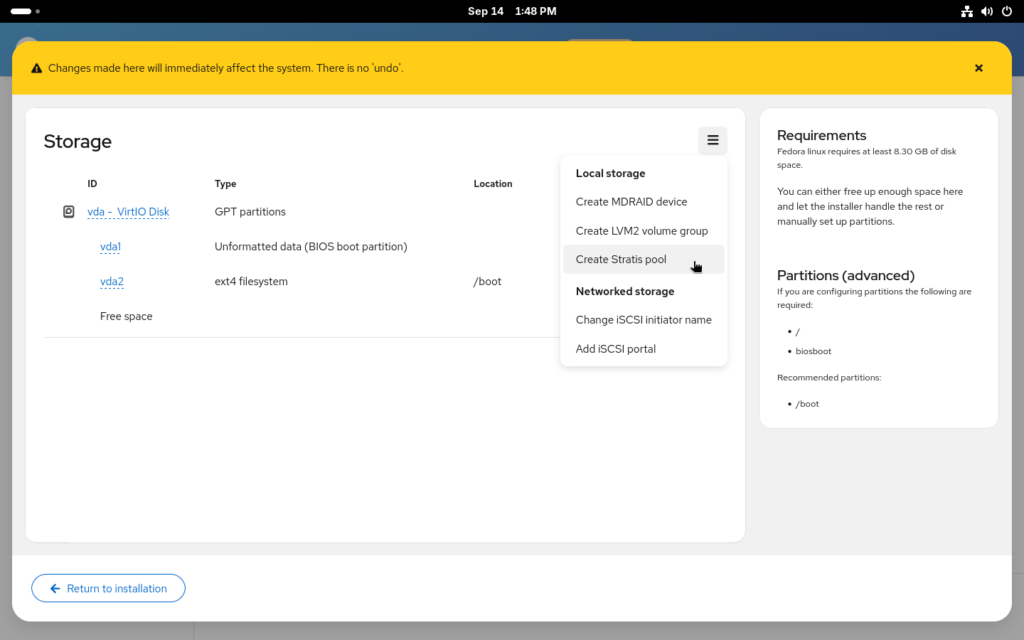This screenshot has width=1024, height=640.
Task: Open the activities pill in top bar
Action: click(x=25, y=11)
